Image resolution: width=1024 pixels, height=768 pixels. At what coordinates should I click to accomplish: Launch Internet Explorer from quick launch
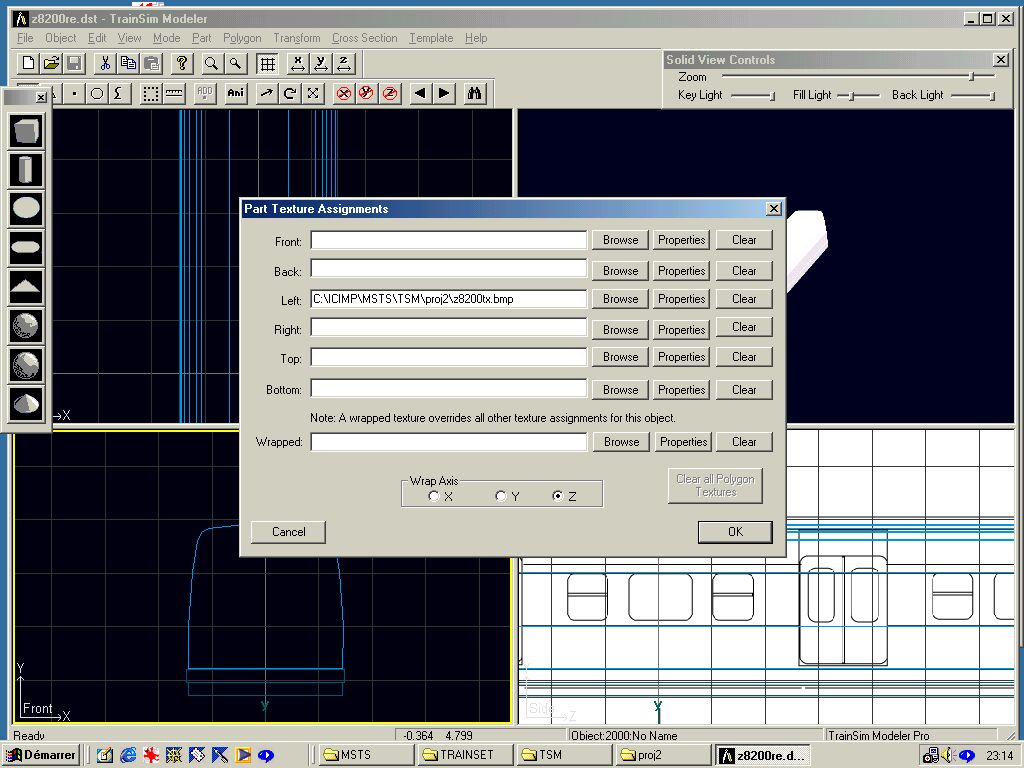tap(128, 755)
